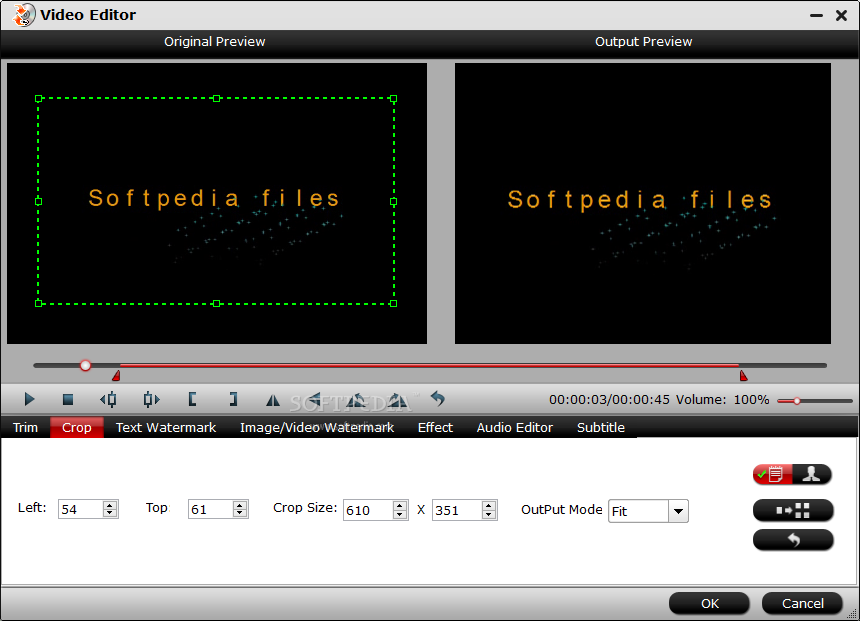Click the timeline playhead knob
The height and width of the screenshot is (621, 860).
point(85,365)
